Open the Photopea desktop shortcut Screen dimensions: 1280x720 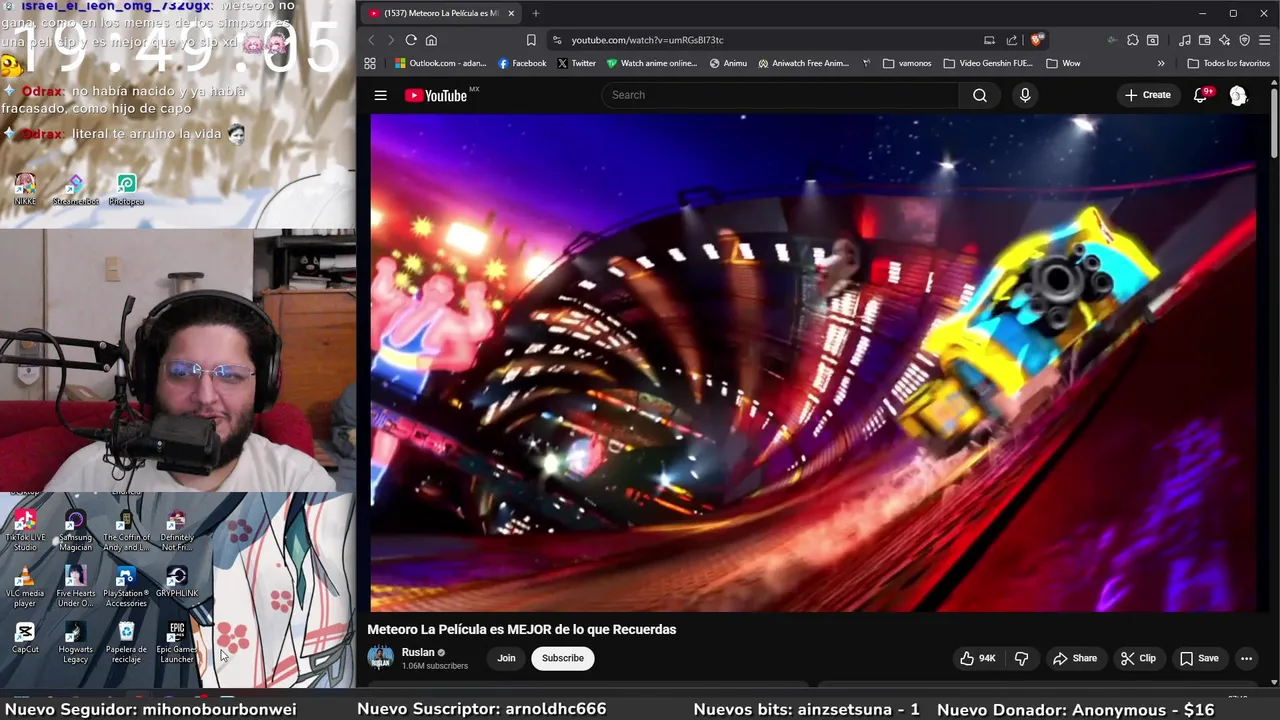pos(126,189)
